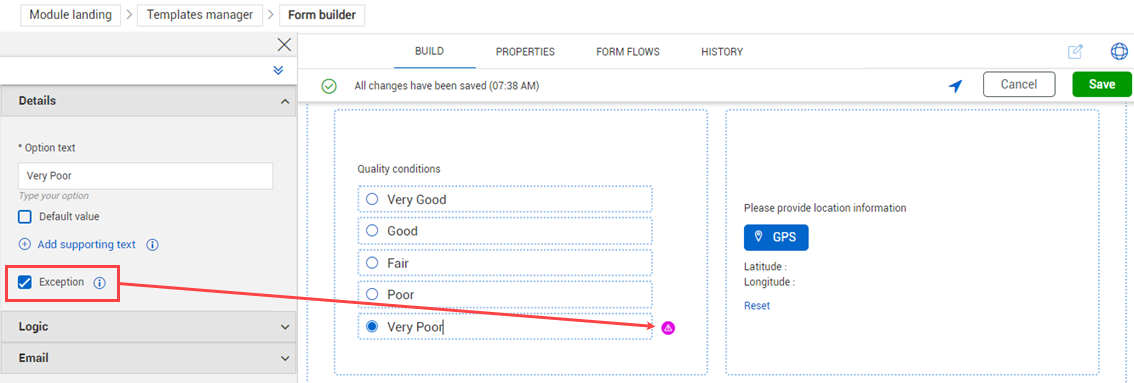Go to Module landing breadcrumb
This screenshot has height=383, width=1134.
[70, 14]
